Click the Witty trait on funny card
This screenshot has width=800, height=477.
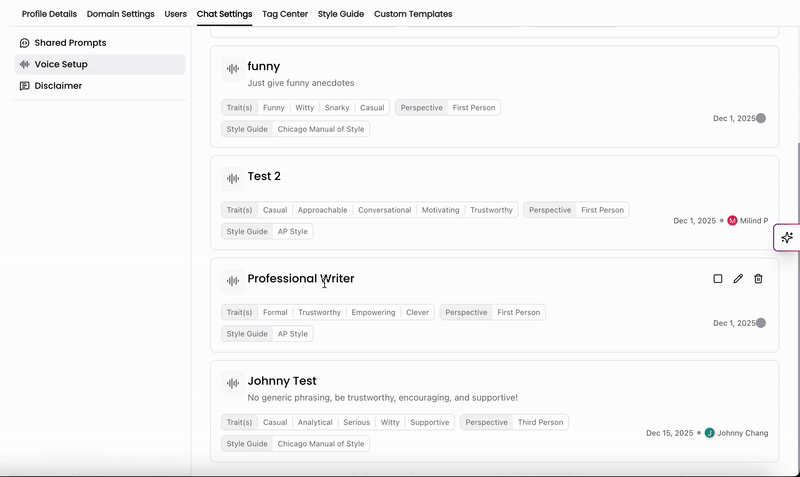[305, 108]
